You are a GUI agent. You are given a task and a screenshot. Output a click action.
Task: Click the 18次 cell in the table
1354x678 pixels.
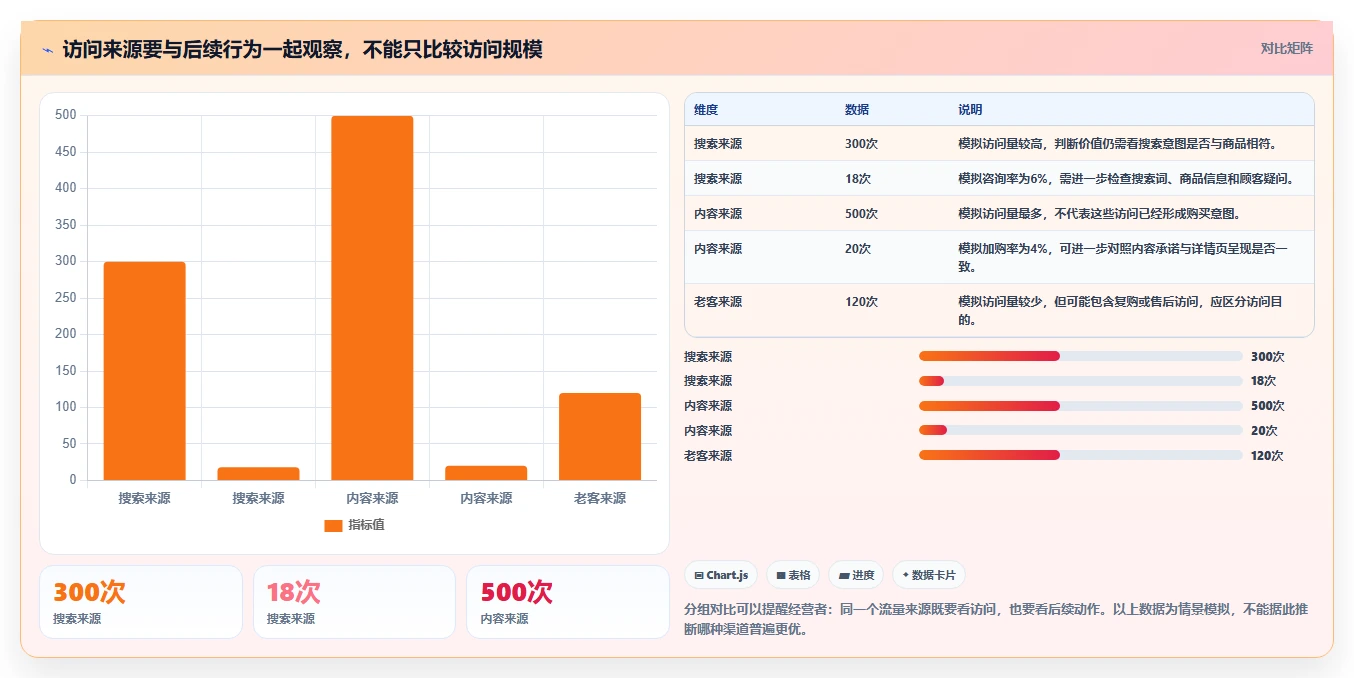[x=858, y=179]
